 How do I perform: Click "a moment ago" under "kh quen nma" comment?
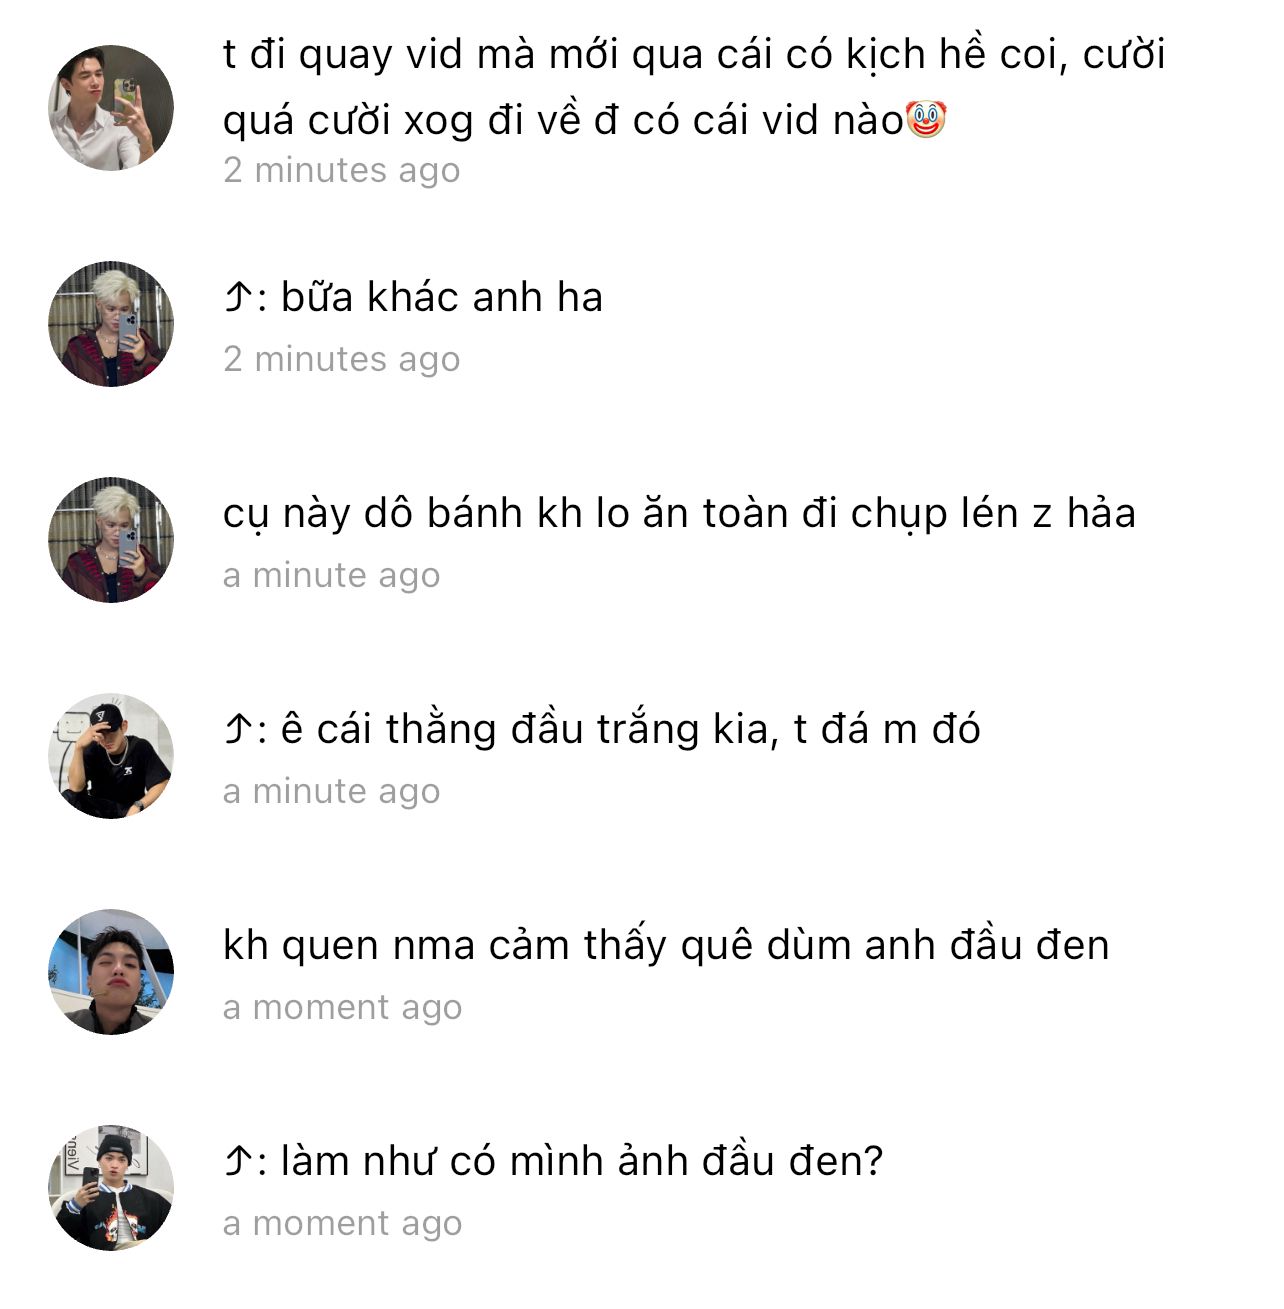(342, 1007)
